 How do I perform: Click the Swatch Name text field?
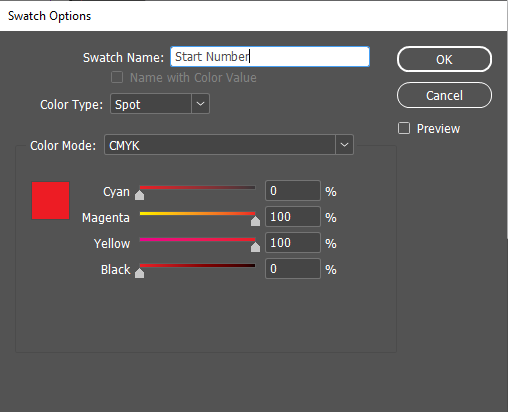[x=270, y=57]
